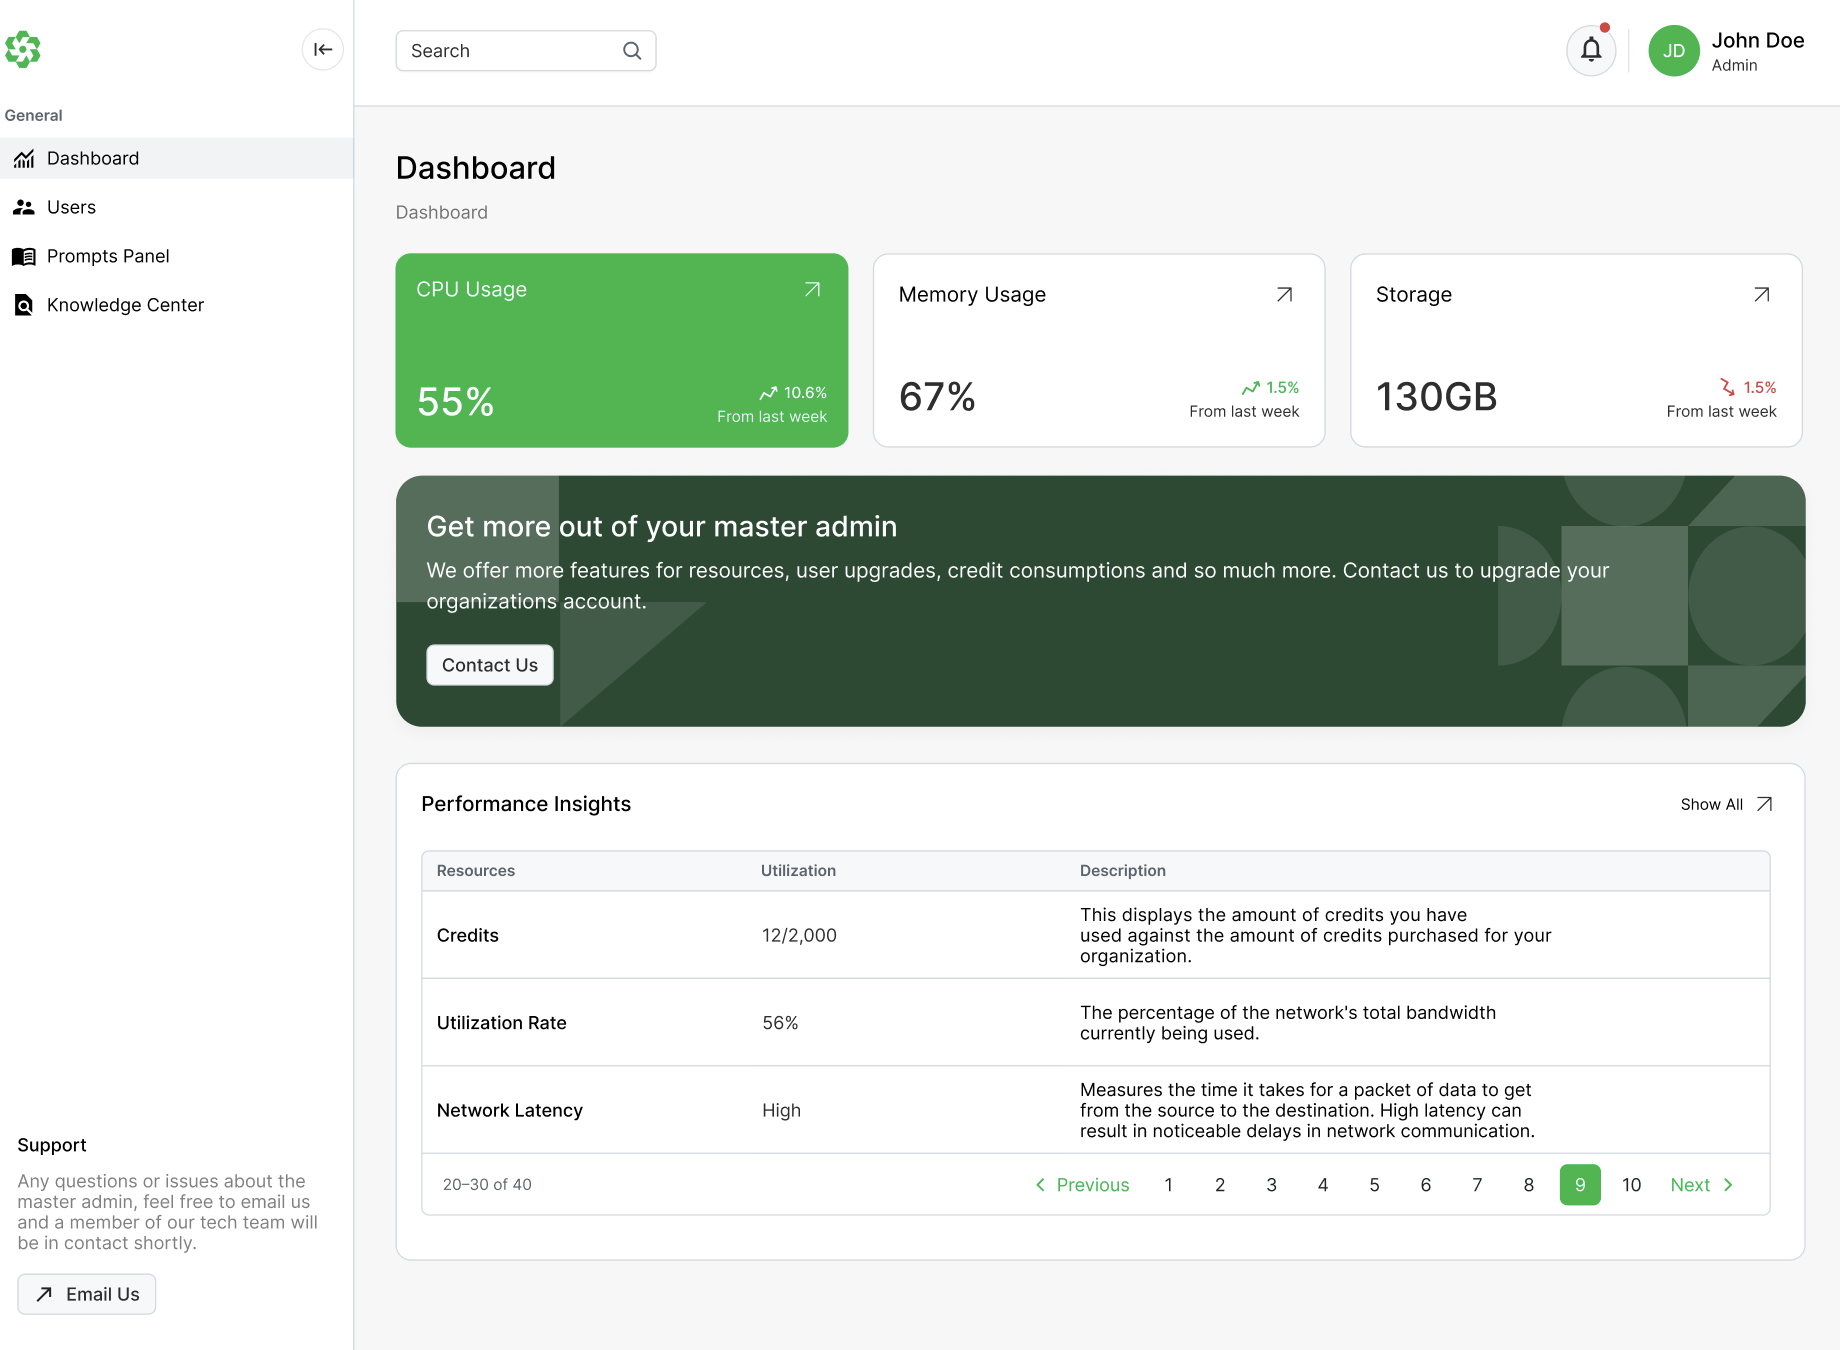Collapse the sidebar with the arrow button

pyautogui.click(x=323, y=50)
